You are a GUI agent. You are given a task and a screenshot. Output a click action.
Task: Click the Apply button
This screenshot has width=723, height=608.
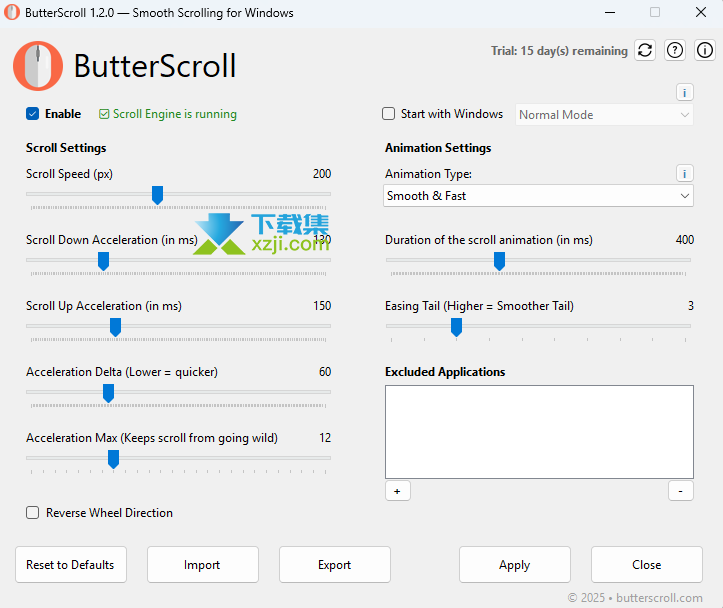(515, 565)
